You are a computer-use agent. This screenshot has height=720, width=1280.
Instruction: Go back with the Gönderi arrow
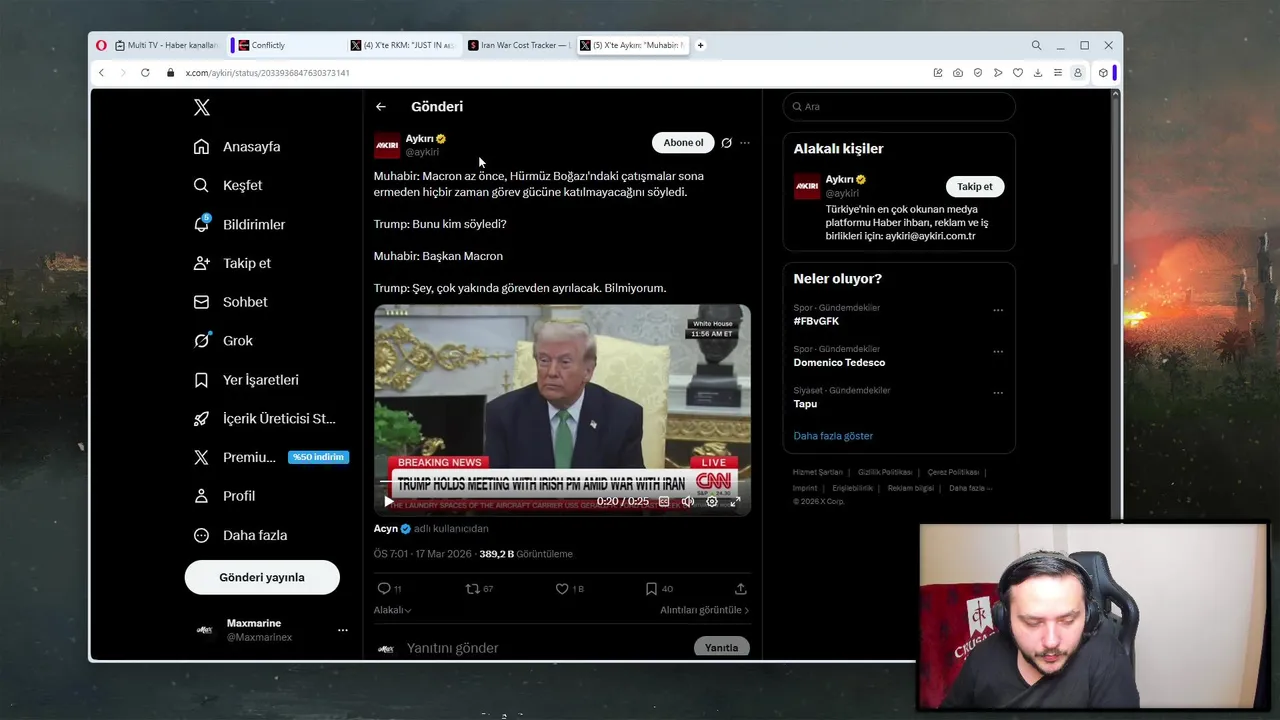click(x=381, y=107)
